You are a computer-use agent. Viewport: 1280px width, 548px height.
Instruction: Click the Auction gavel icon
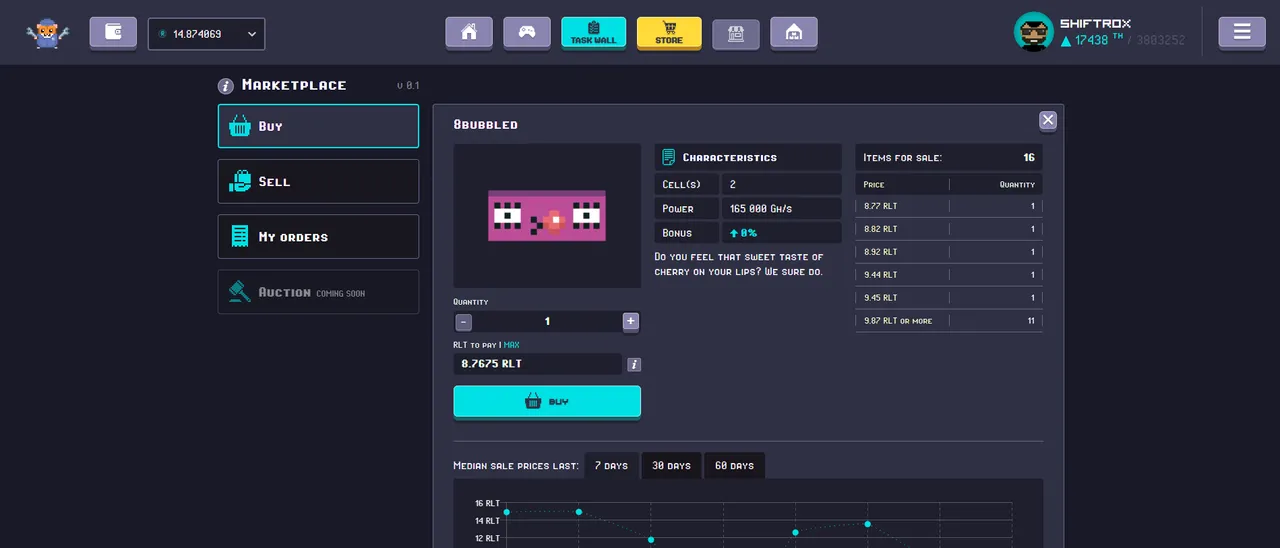pos(240,292)
